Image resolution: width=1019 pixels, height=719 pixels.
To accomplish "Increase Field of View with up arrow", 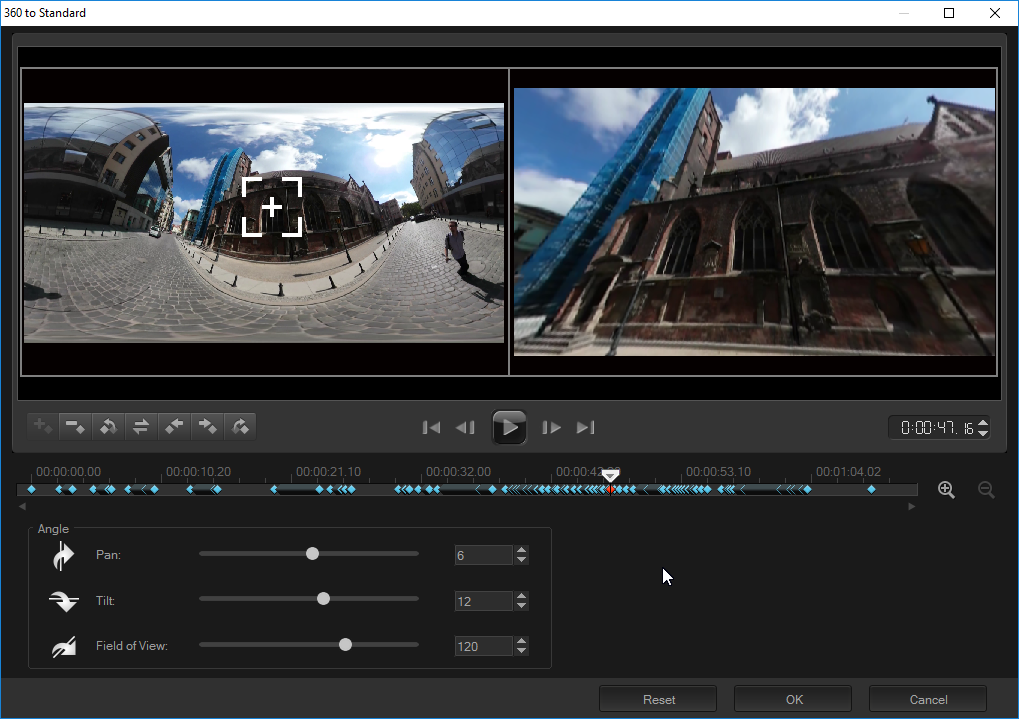I will 521,641.
